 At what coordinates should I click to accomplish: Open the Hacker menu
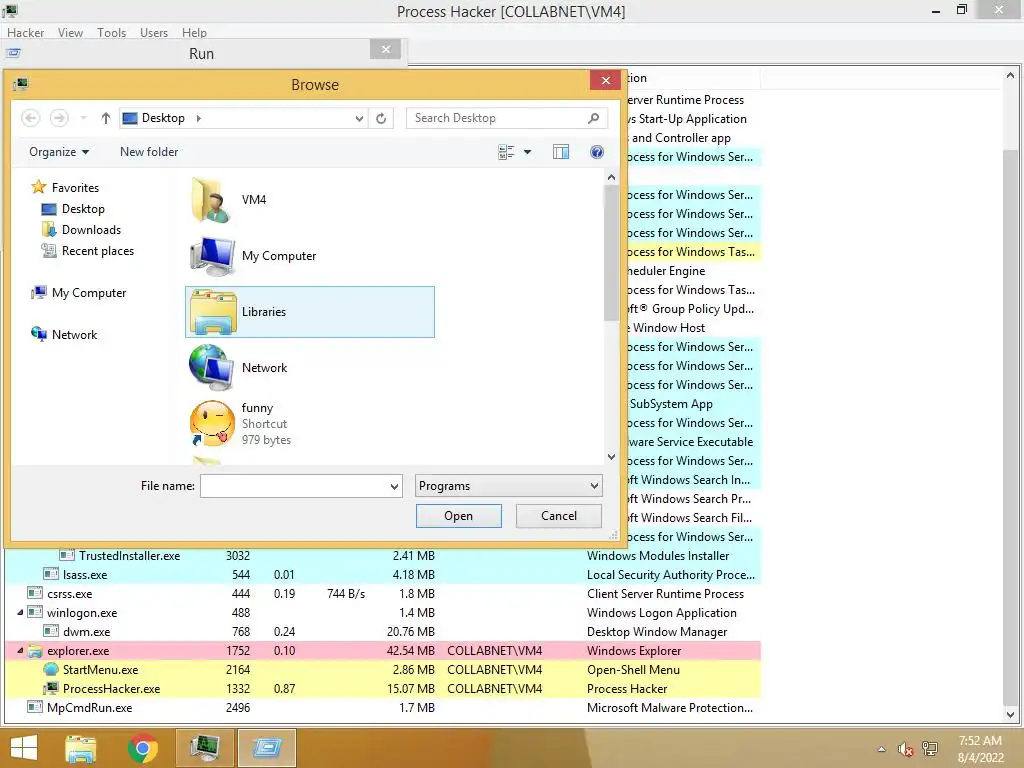[25, 33]
